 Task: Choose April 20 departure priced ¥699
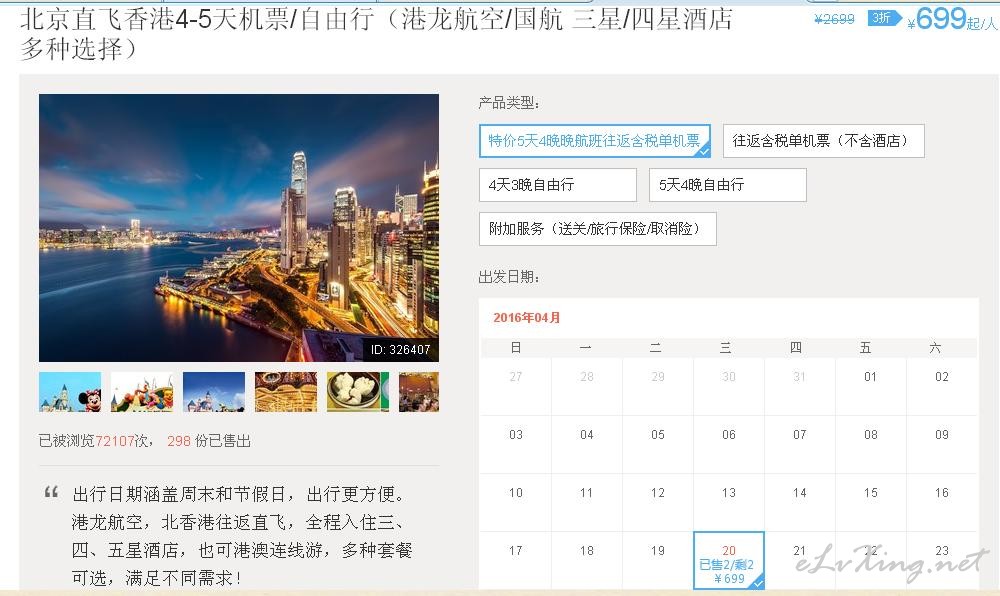(729, 561)
